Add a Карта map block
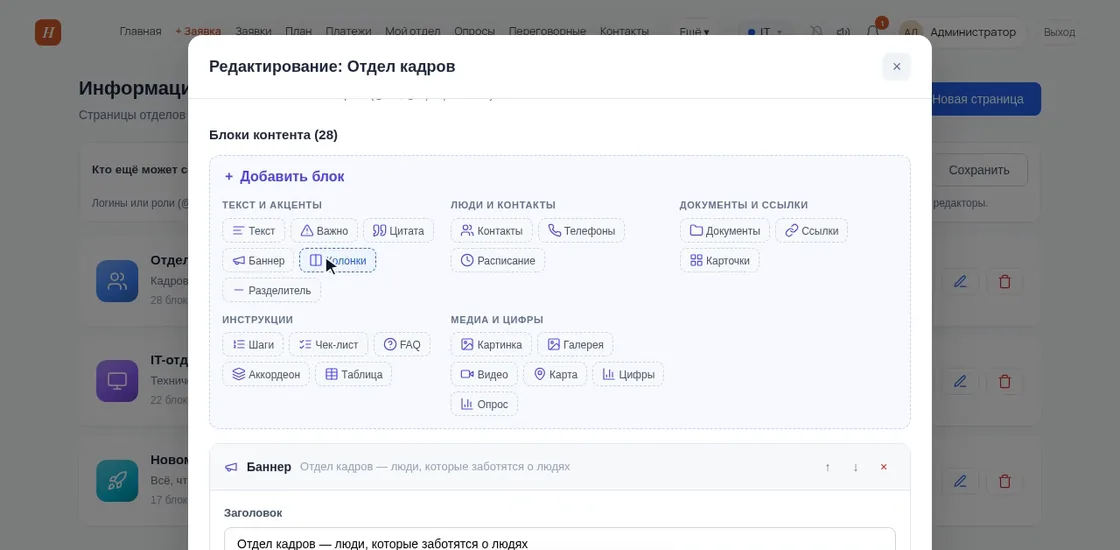Viewport: 1120px width, 550px height. tap(555, 374)
